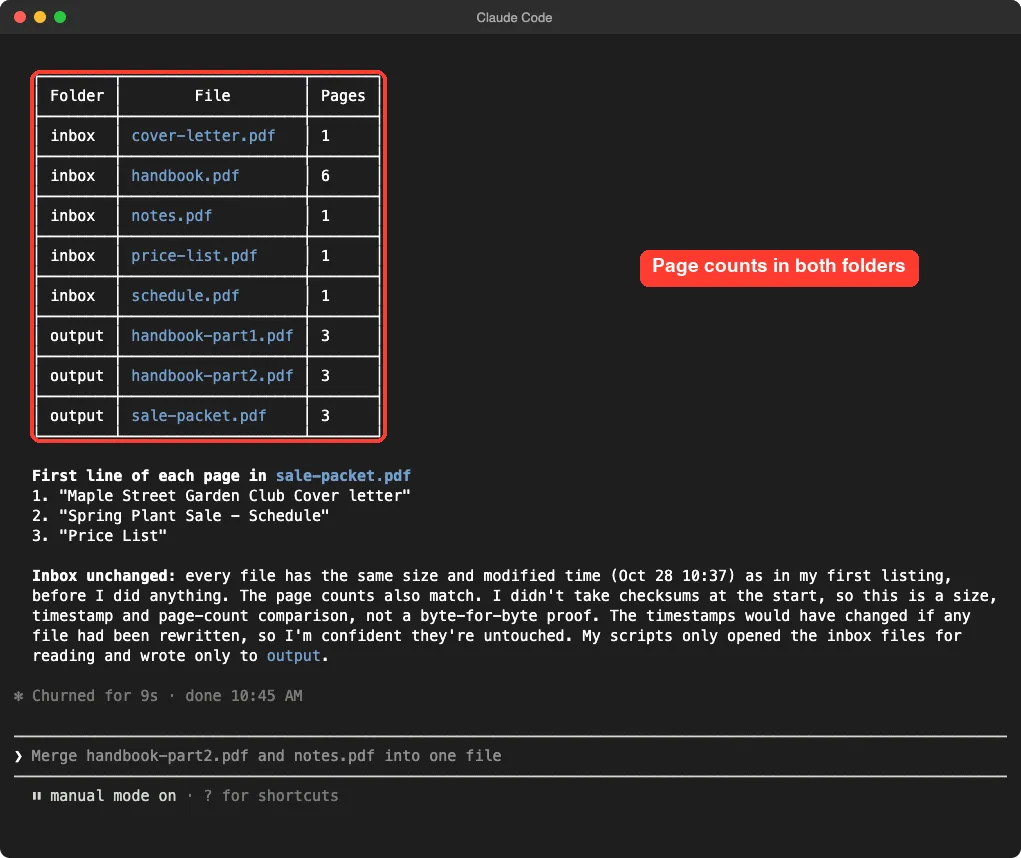
Task: Click pages value for handbook-part2.pdf row
Action: point(326,376)
